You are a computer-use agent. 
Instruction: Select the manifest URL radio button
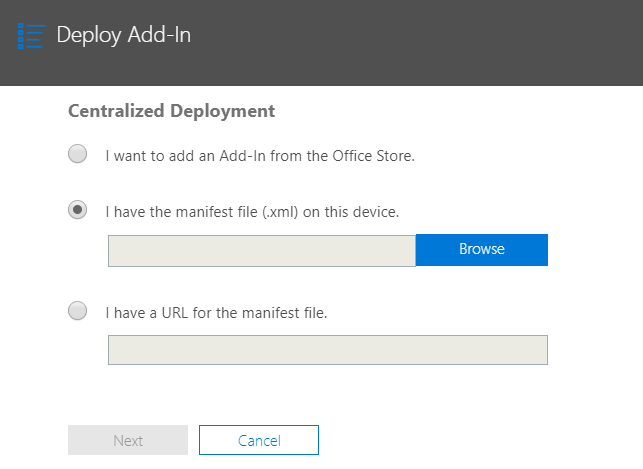77,311
